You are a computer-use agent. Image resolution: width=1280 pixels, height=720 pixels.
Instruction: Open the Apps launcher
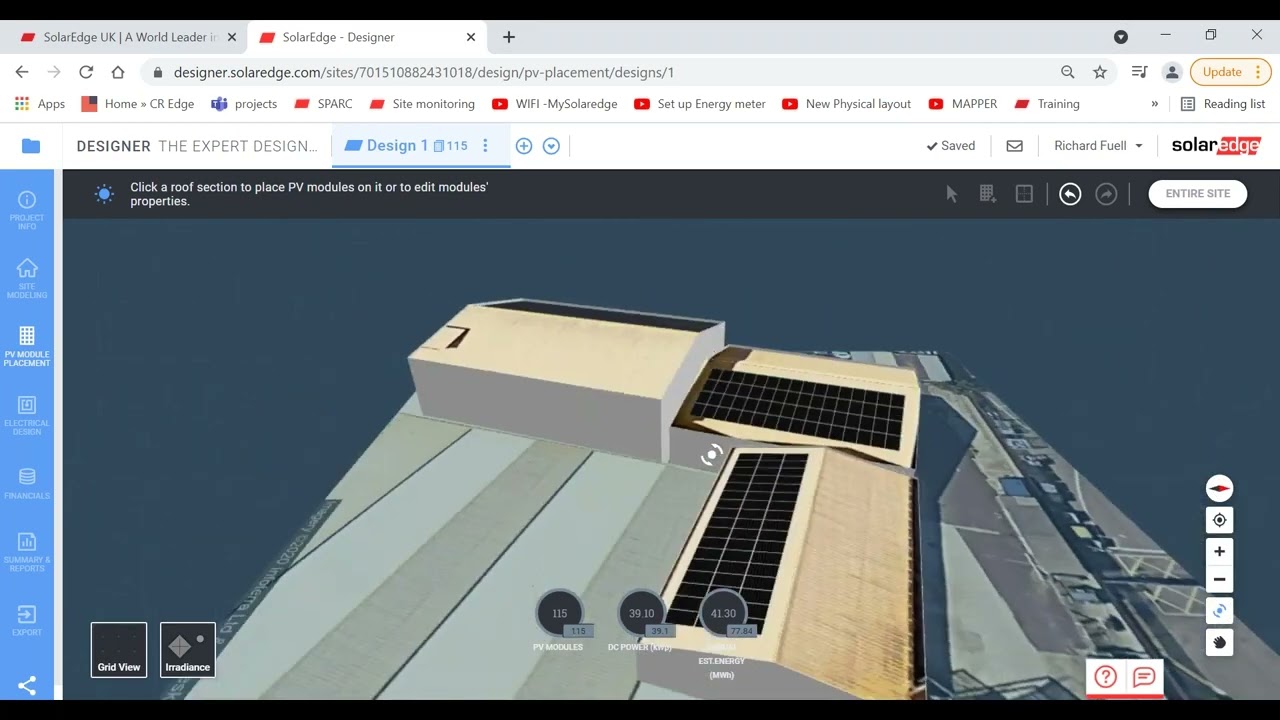(x=40, y=104)
